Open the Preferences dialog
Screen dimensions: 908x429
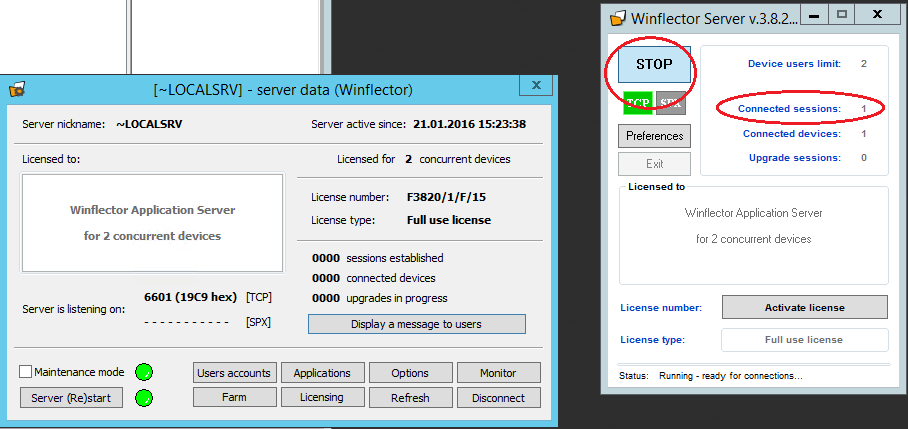pyautogui.click(x=655, y=136)
